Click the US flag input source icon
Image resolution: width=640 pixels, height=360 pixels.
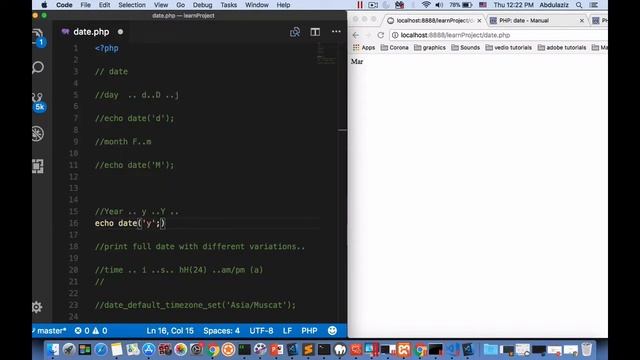pyautogui.click(x=483, y=5)
